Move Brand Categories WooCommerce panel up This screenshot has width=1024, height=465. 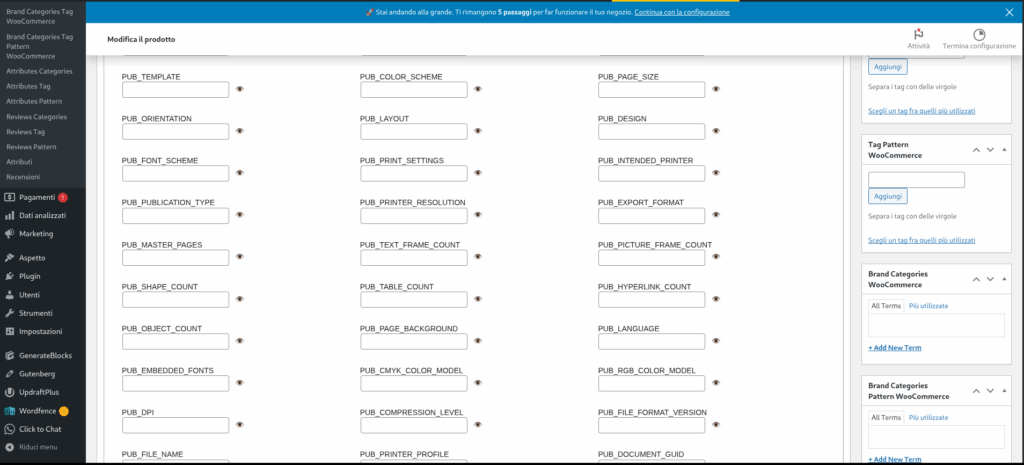coord(976,279)
